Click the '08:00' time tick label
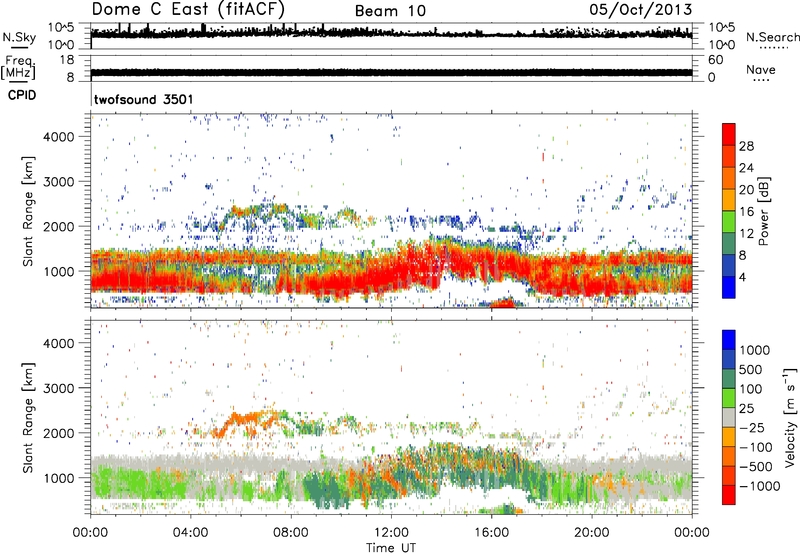Viewport: 800px width, 554px height. (x=291, y=533)
